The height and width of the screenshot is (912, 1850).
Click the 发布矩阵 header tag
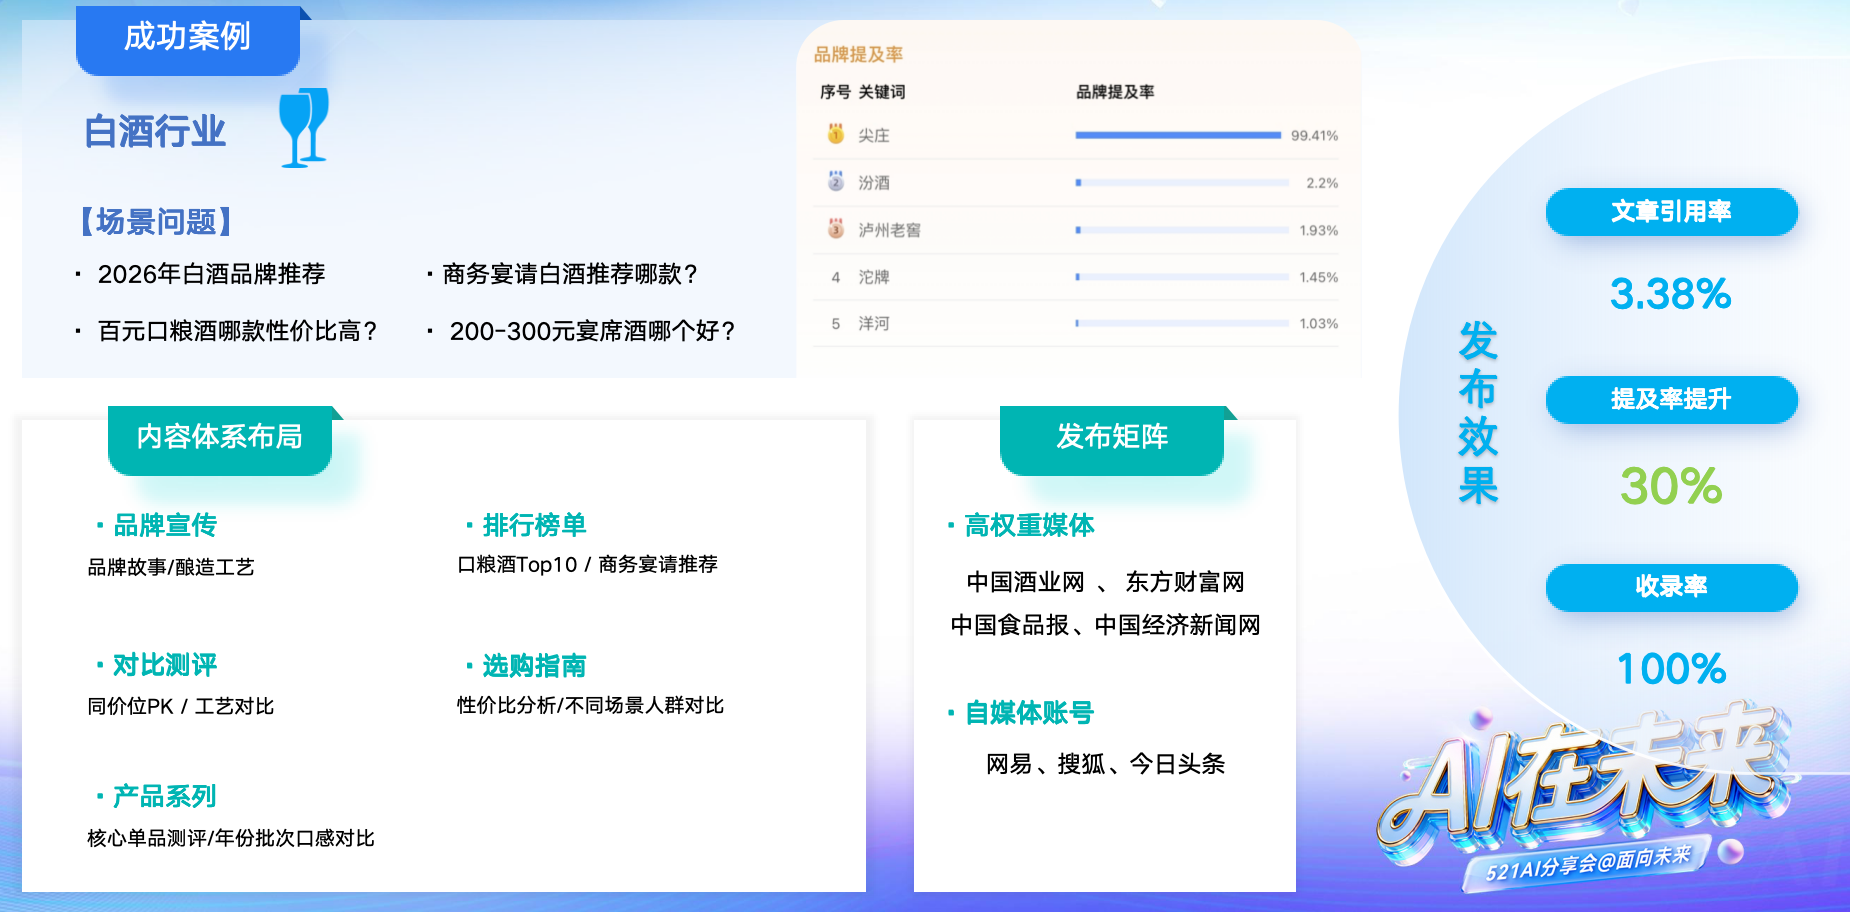(1112, 438)
